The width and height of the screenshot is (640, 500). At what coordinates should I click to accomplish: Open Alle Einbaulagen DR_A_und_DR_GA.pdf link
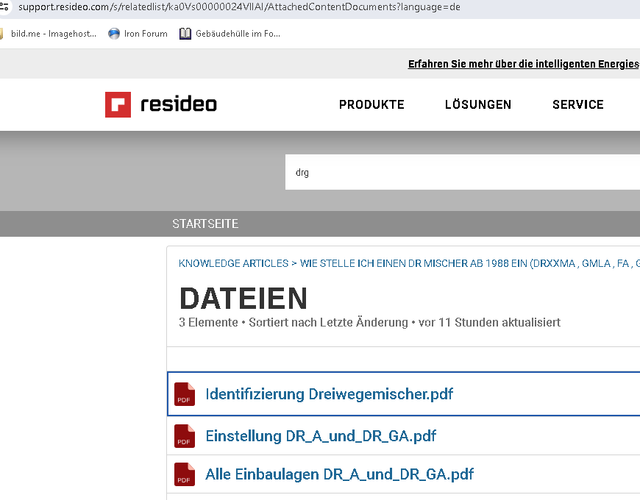[339, 474]
